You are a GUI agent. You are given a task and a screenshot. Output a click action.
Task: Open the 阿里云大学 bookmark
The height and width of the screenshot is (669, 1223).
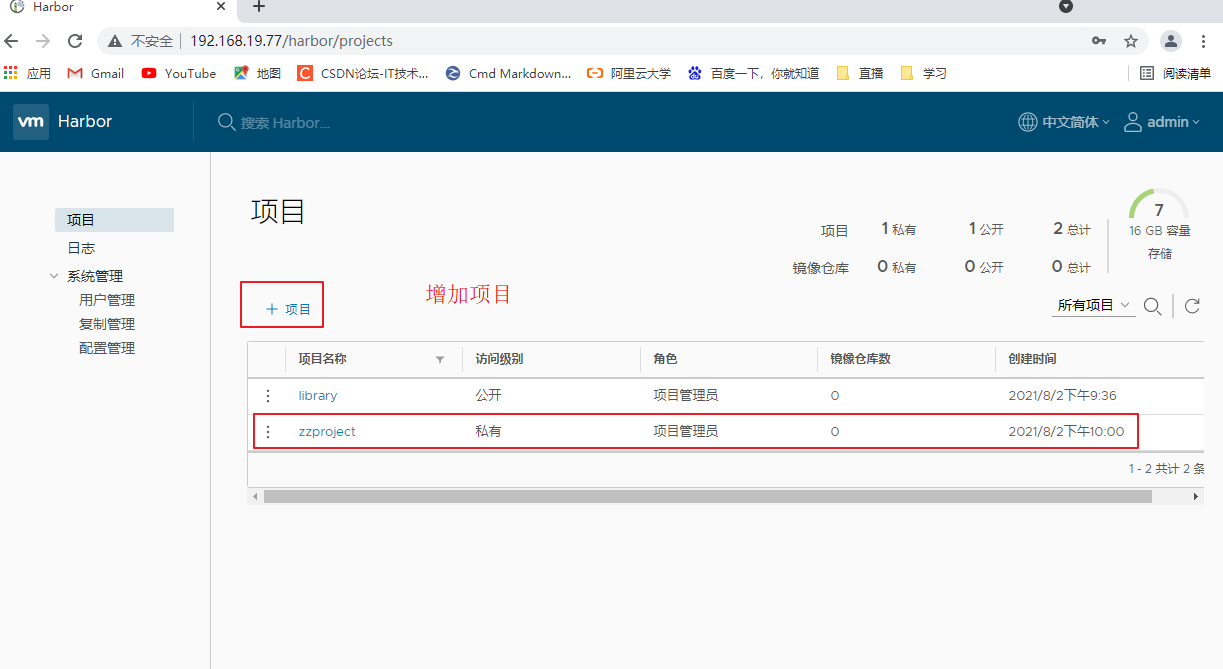pos(629,73)
